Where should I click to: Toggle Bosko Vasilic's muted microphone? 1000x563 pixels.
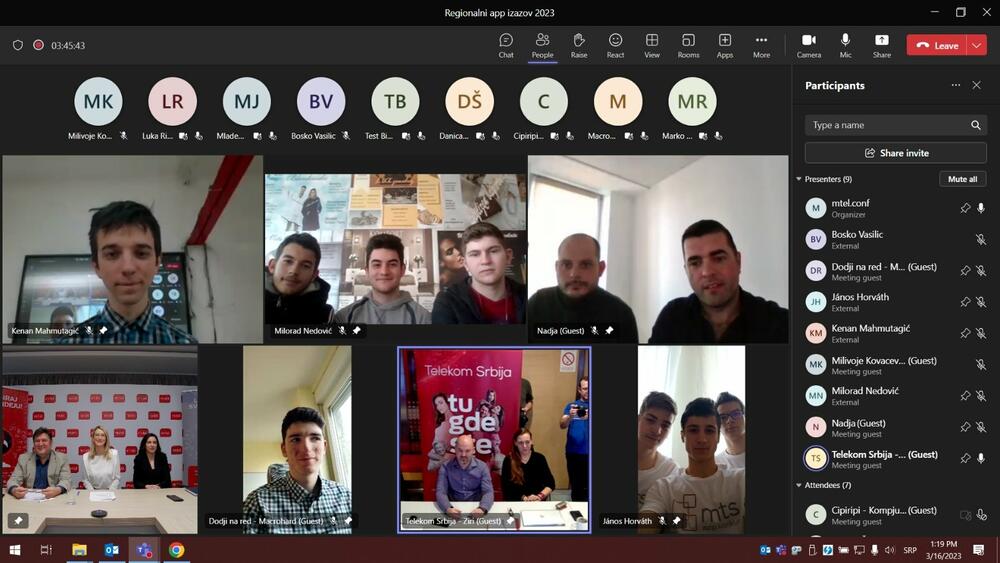coord(980,240)
